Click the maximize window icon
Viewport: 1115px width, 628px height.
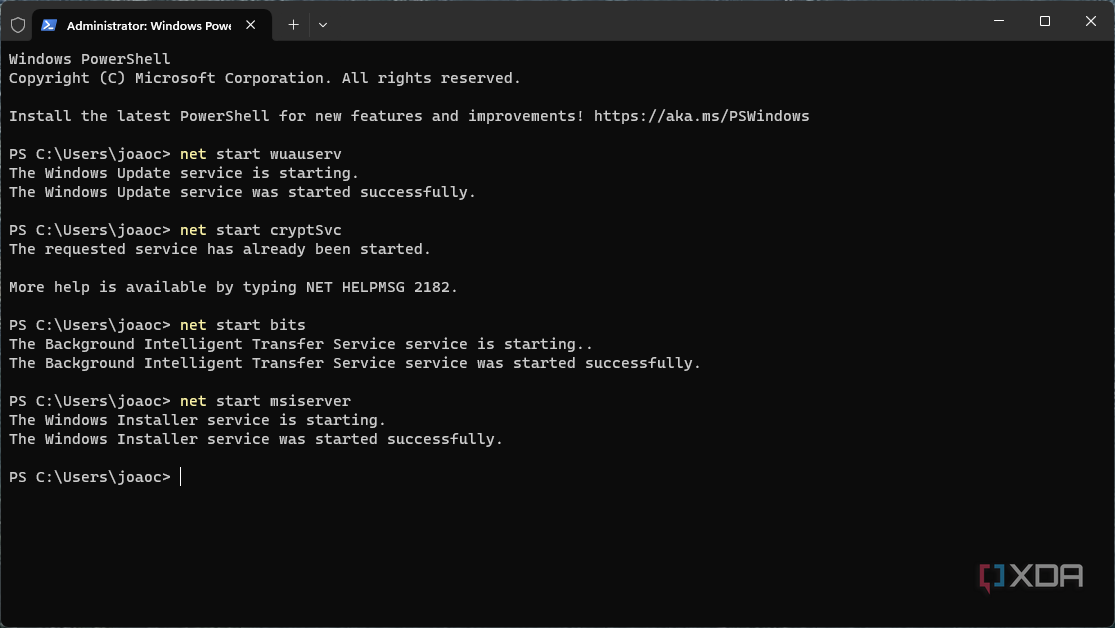pos(1043,21)
